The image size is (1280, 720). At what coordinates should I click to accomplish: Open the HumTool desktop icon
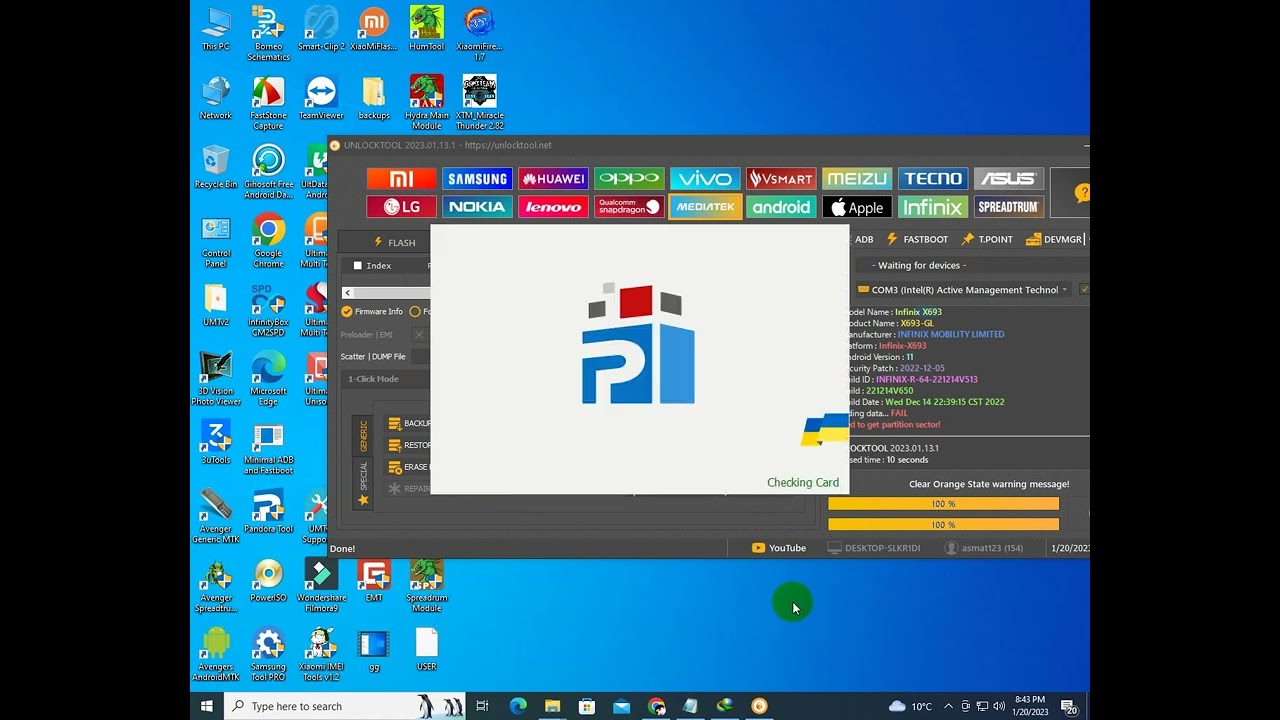(x=427, y=28)
